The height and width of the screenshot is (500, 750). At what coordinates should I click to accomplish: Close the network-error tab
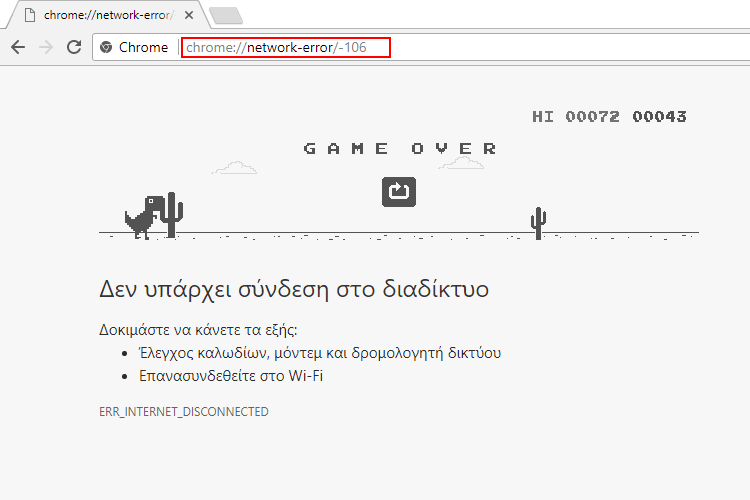189,15
